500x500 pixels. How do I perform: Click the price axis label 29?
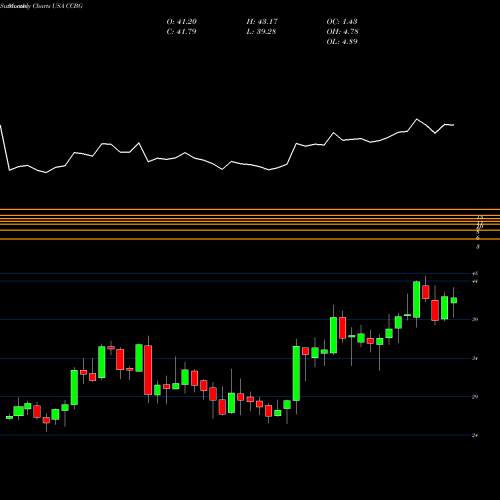coord(475,397)
